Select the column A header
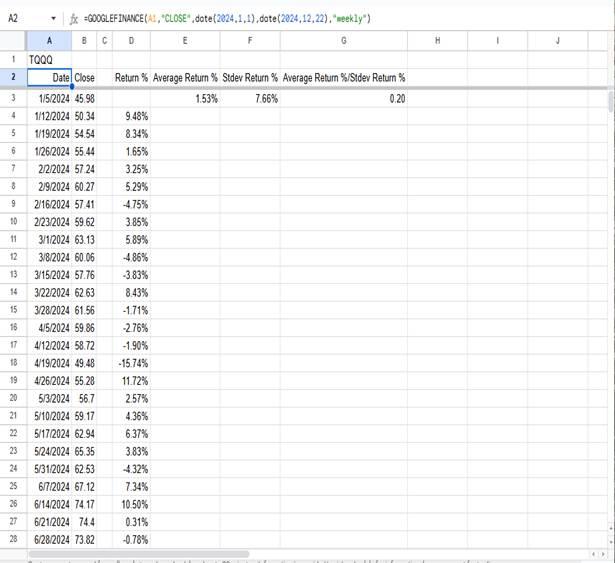The width and height of the screenshot is (615, 563). [49, 40]
